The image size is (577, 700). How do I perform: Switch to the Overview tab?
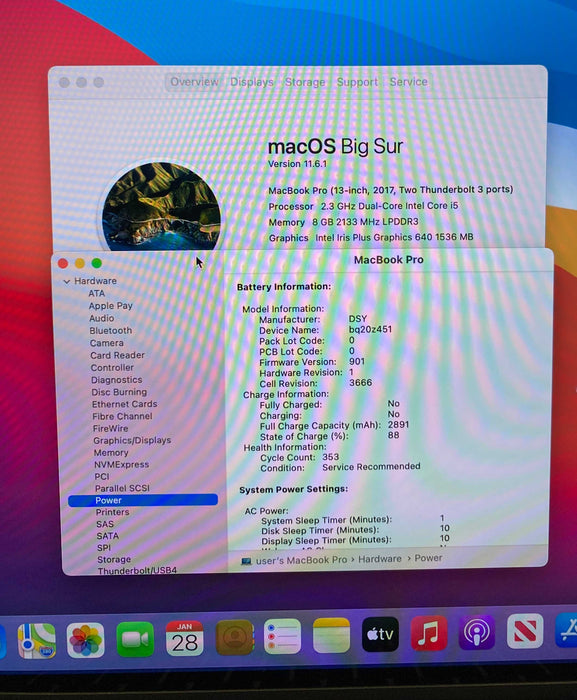click(x=194, y=82)
